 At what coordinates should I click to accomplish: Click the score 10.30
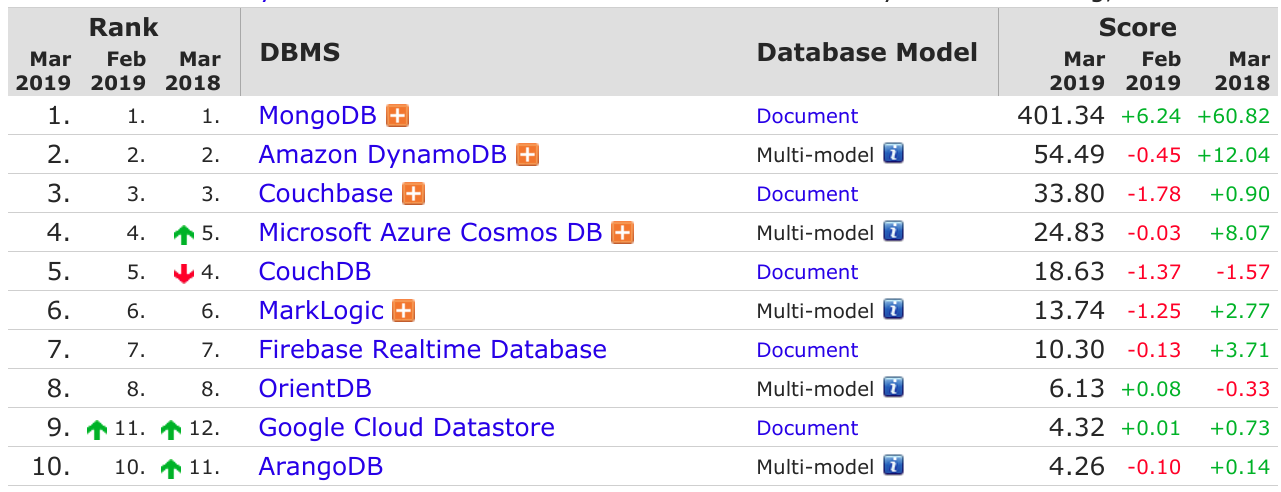coord(1070,350)
